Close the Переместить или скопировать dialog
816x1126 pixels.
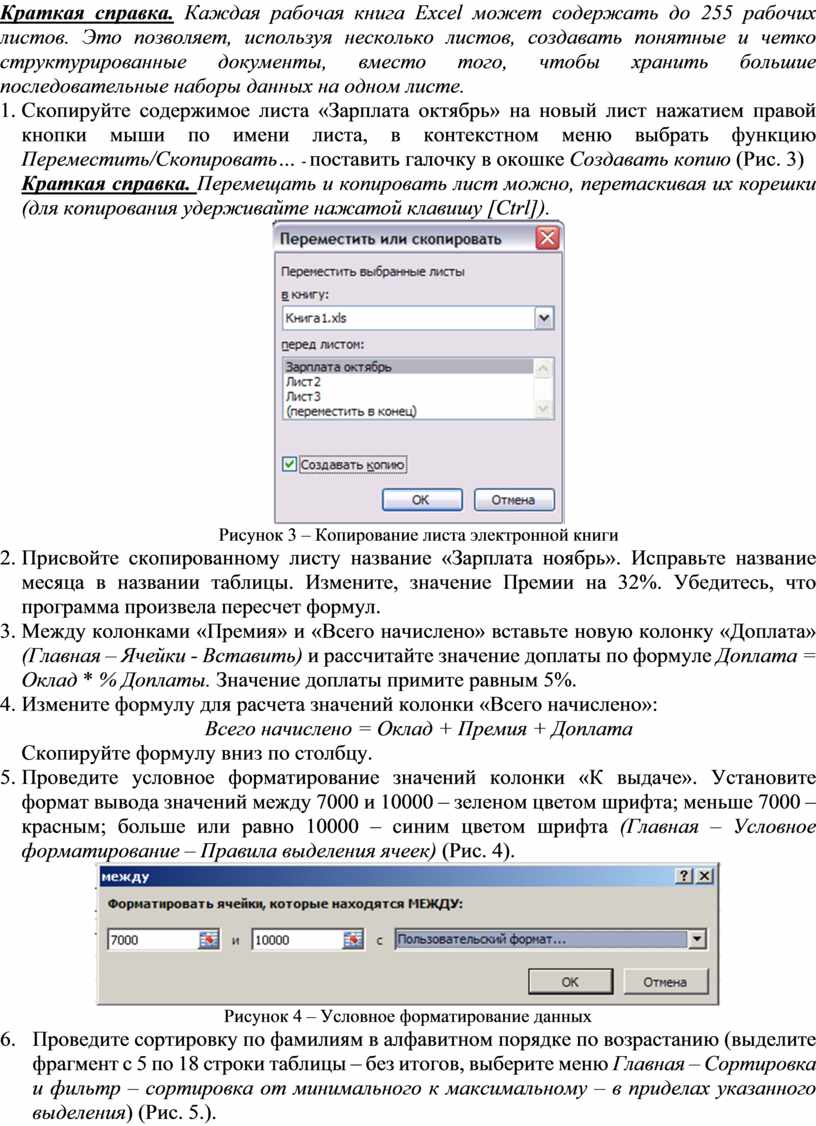[x=547, y=238]
